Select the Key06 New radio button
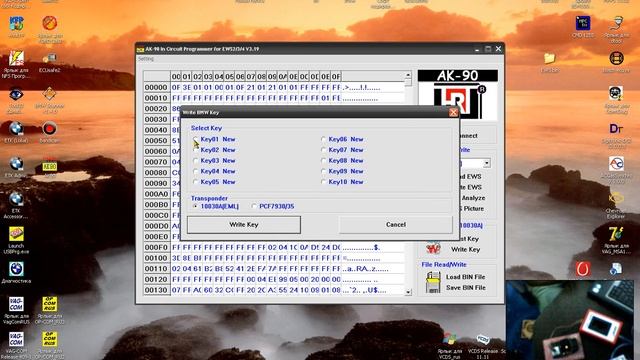Viewport: 640px width, 360px height. 324,139
